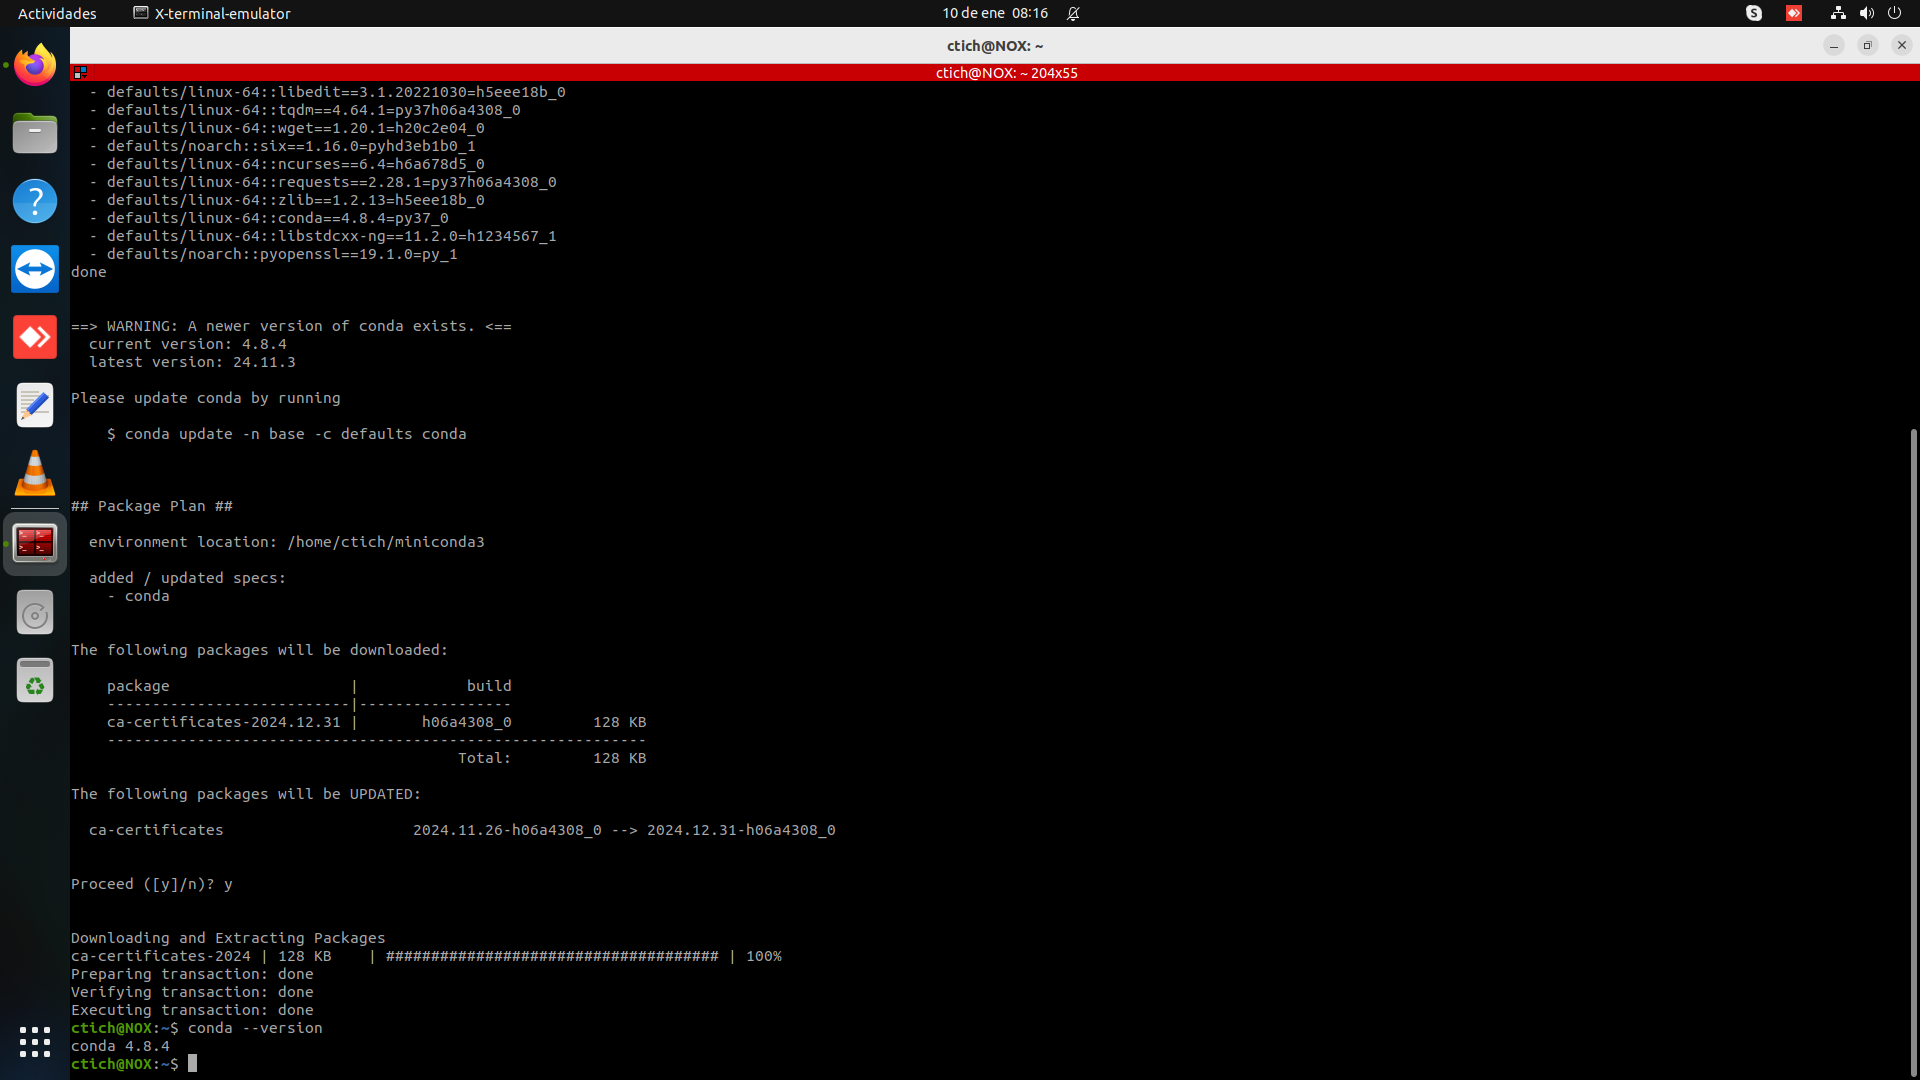
Task: Open the power menu icon
Action: pyautogui.click(x=1894, y=13)
